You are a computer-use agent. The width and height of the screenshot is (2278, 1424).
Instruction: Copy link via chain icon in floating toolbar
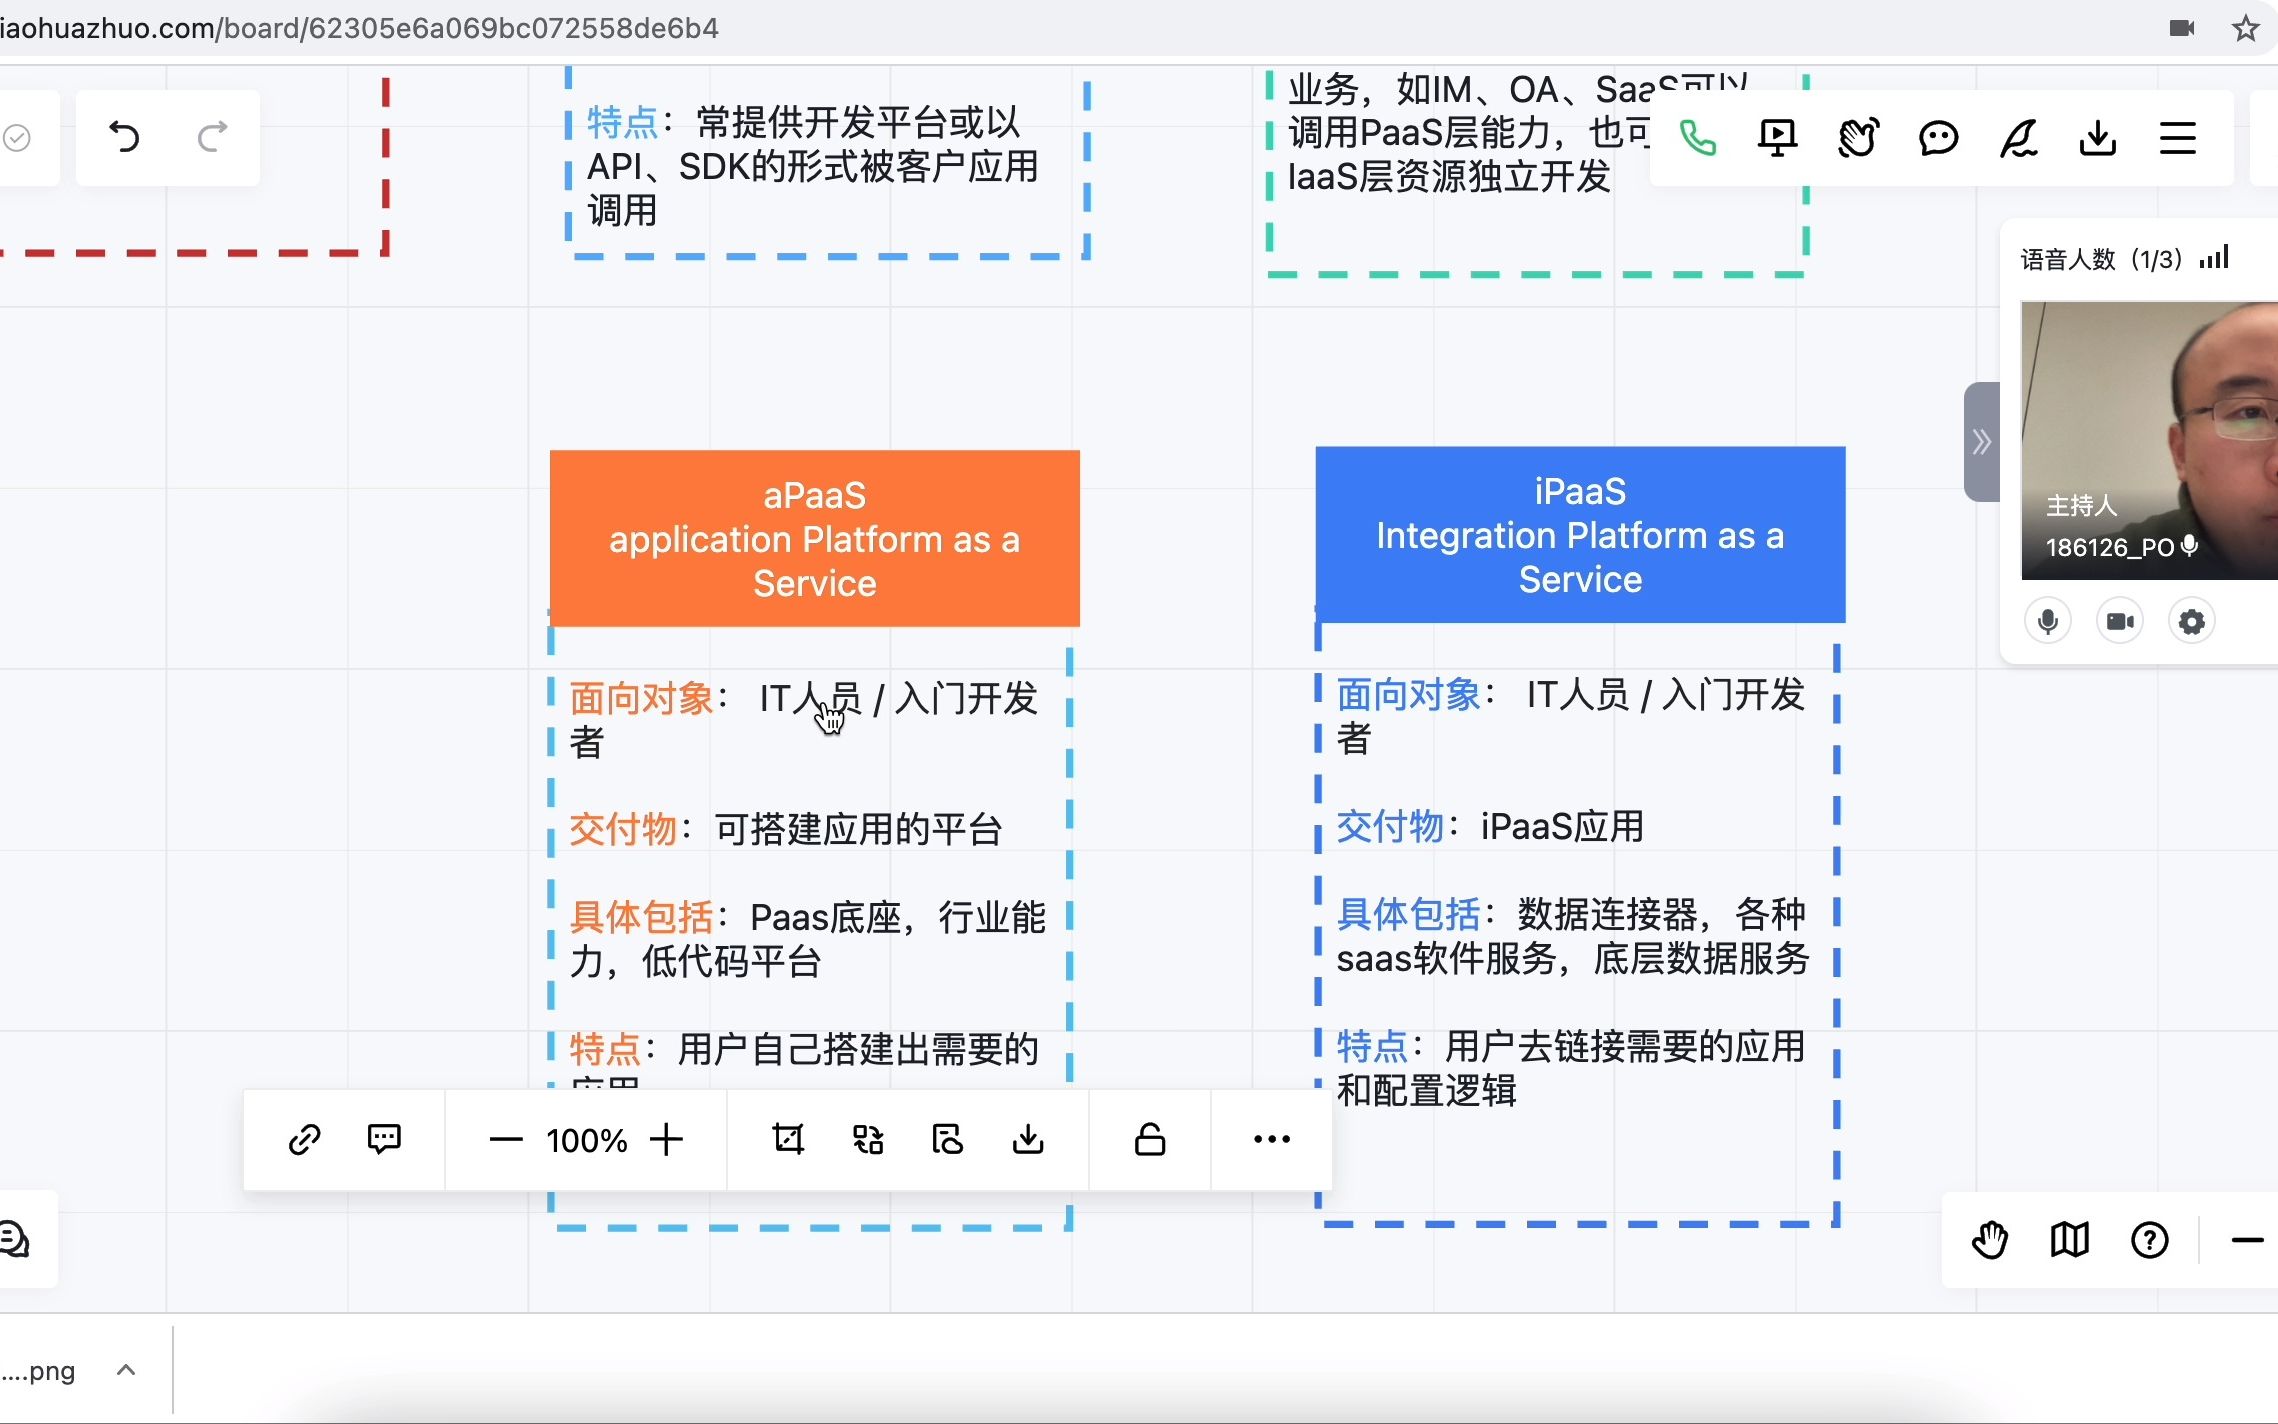[304, 1140]
